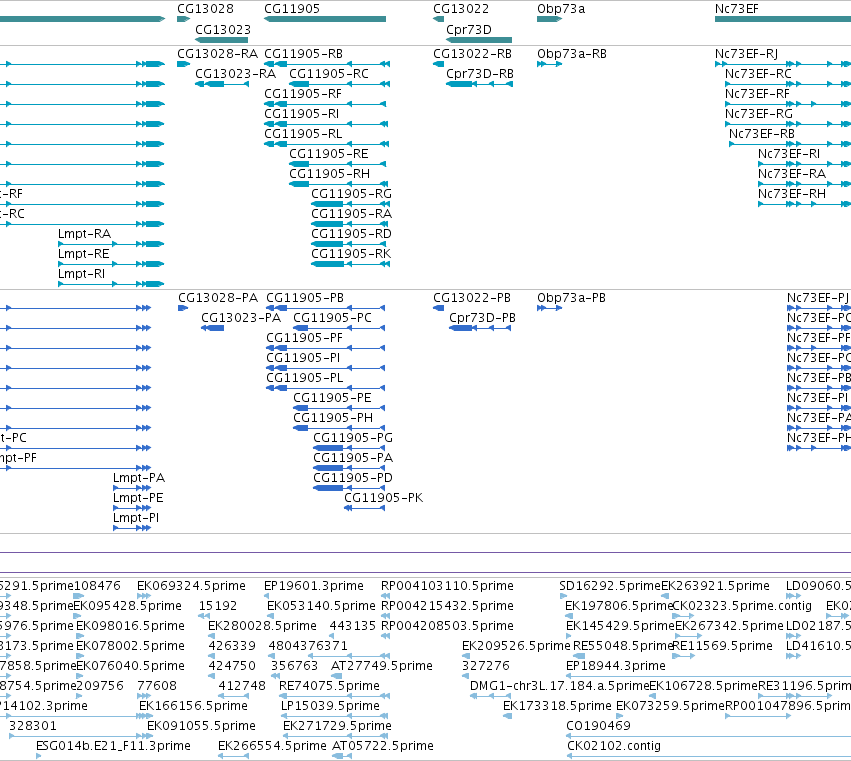Image resolution: width=851 pixels, height=761 pixels.
Task: Select protein CG11905-PC
Action: click(x=332, y=318)
